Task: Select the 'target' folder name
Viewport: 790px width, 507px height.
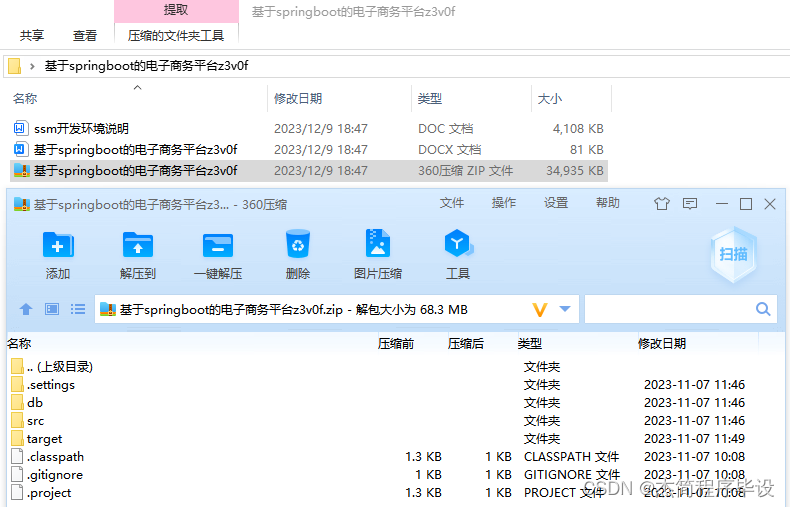Action: tap(44, 439)
